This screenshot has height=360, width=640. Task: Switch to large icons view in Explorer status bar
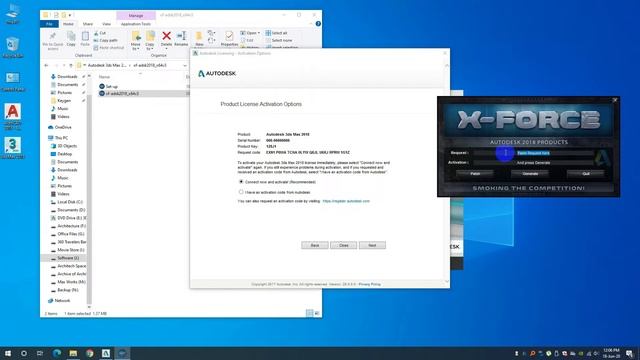click(317, 313)
